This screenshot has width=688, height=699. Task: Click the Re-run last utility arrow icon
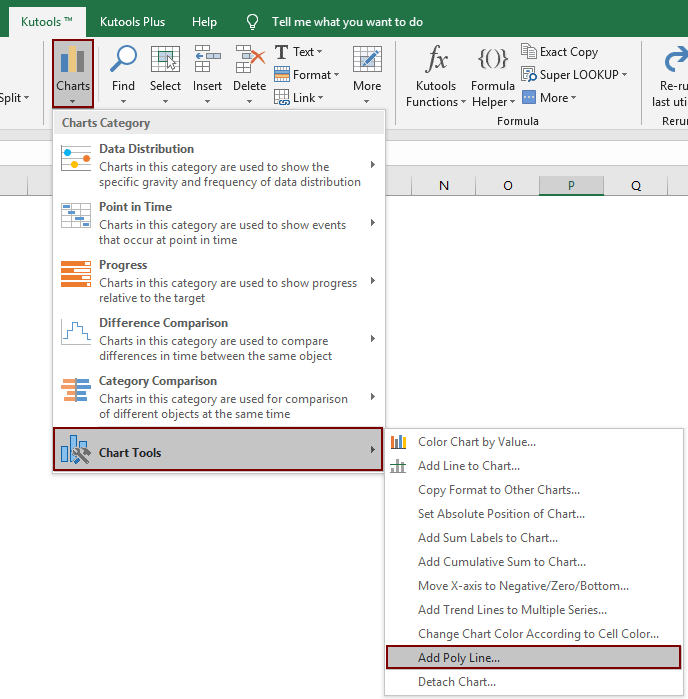point(676,59)
